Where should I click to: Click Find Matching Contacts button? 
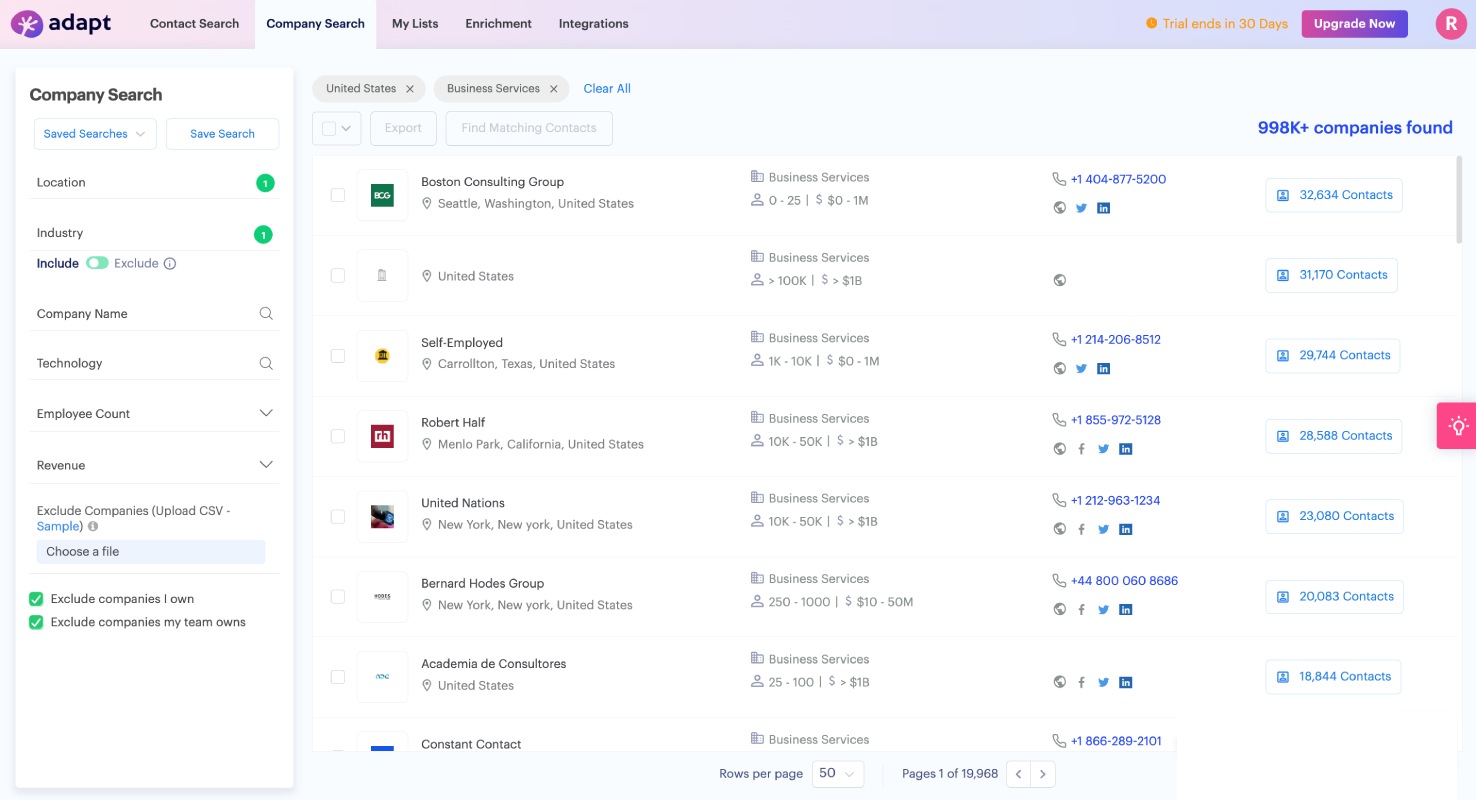click(529, 128)
